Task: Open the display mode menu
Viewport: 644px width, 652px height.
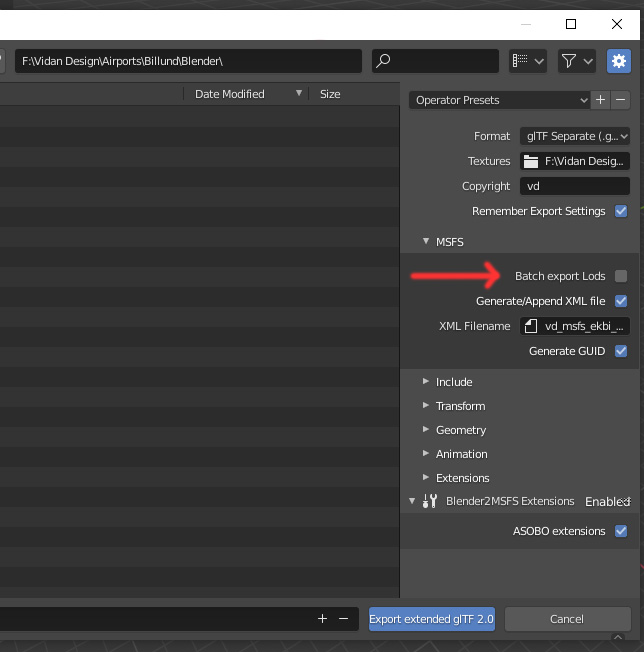Action: tap(527, 61)
